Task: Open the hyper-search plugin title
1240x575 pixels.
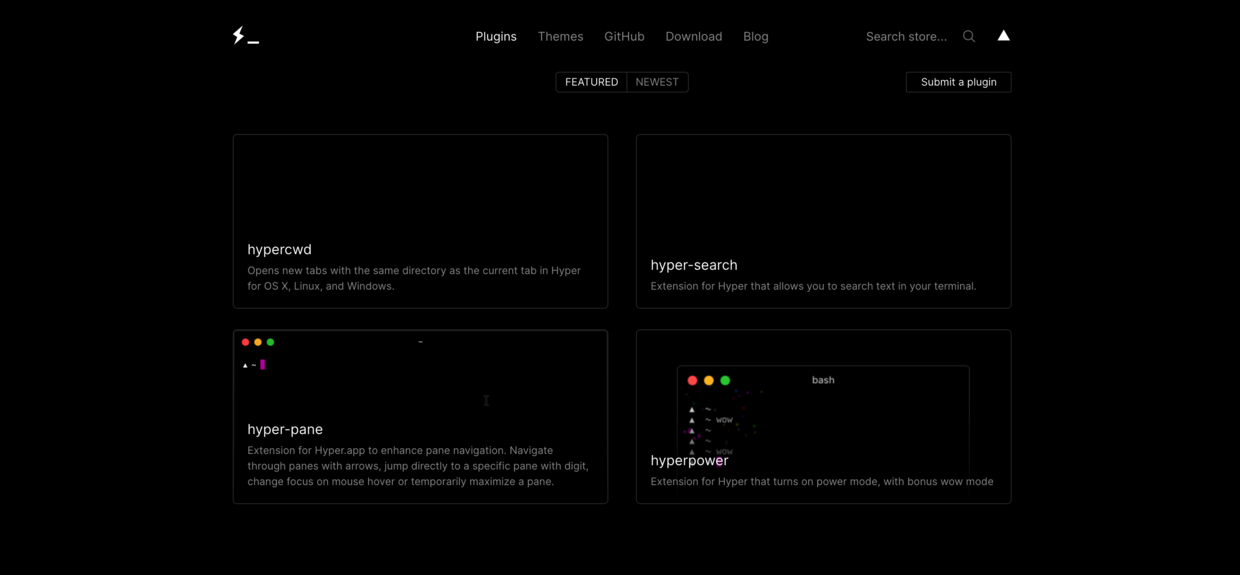Action: pyautogui.click(x=694, y=265)
